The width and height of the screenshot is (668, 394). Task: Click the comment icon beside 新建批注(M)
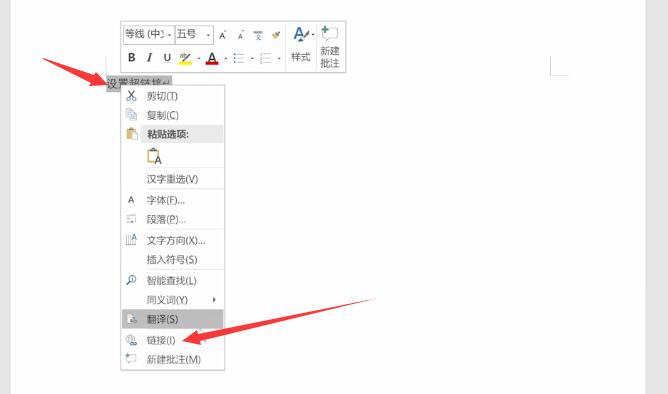(131, 359)
